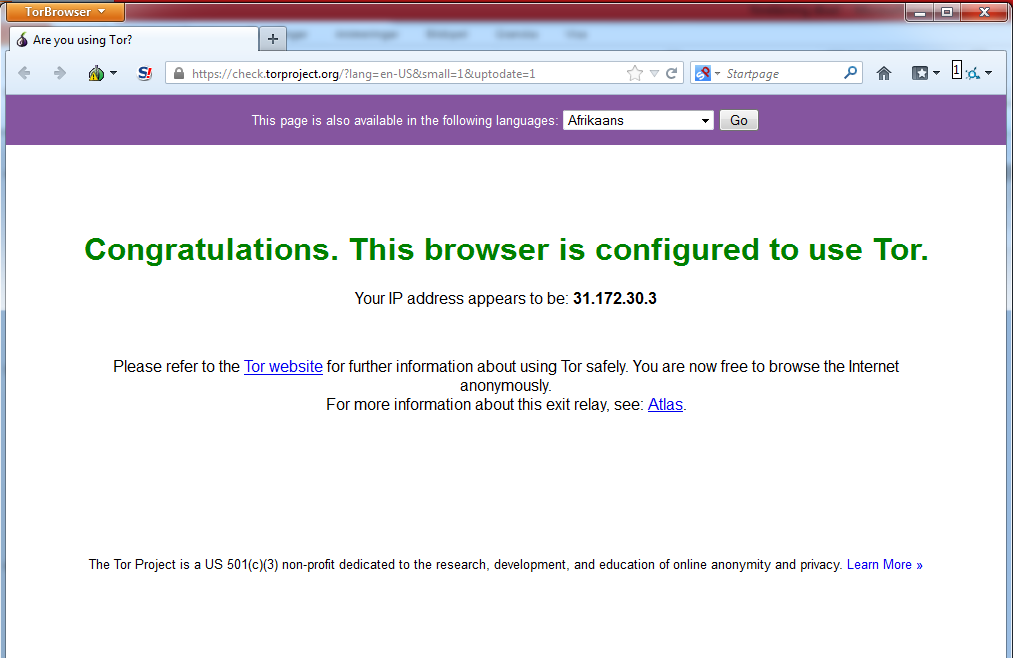Go forward with the forward arrow
The height and width of the screenshot is (658, 1013).
pyautogui.click(x=59, y=73)
